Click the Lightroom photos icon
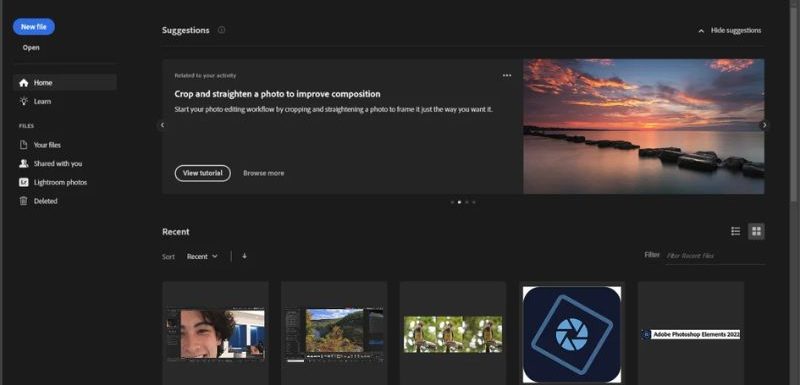Screen dimensions: 800x385 [23, 182]
